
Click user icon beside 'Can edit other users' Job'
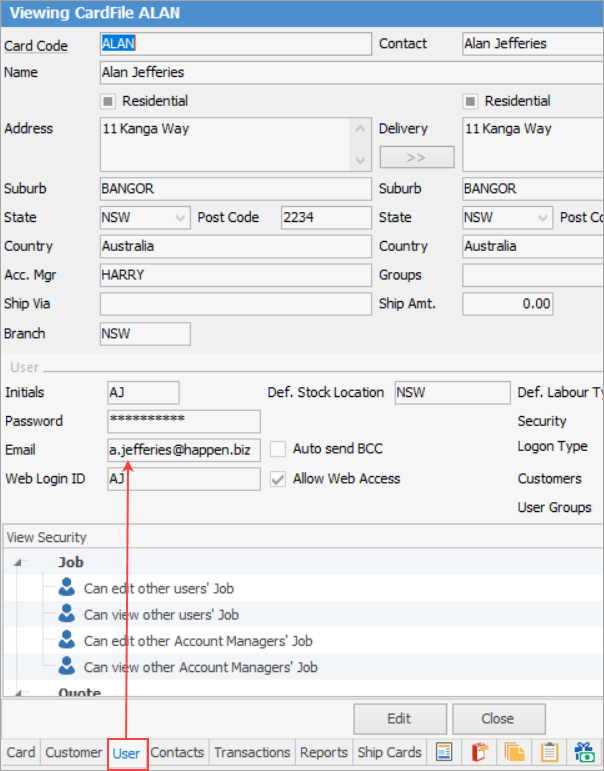coord(67,588)
